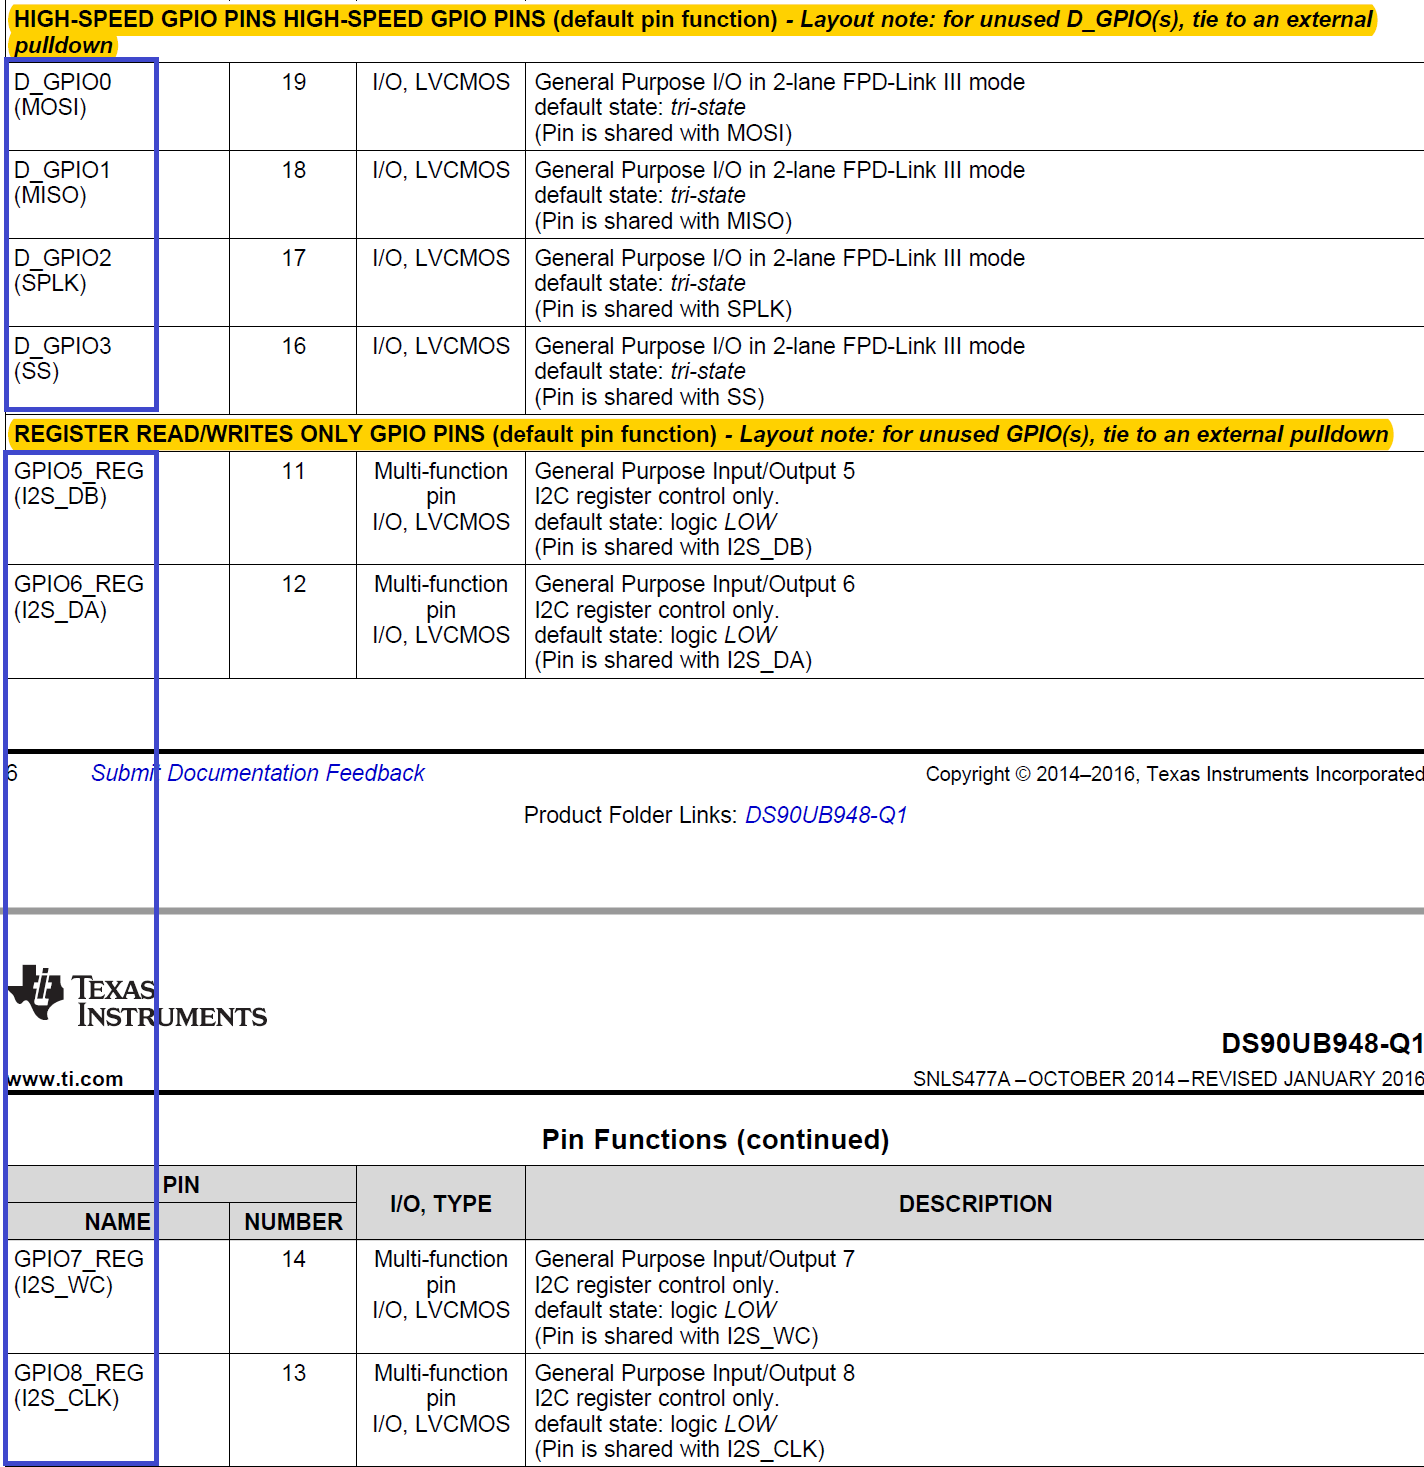Click page number 6 in the footer
The width and height of the screenshot is (1424, 1467).
(x=12, y=773)
